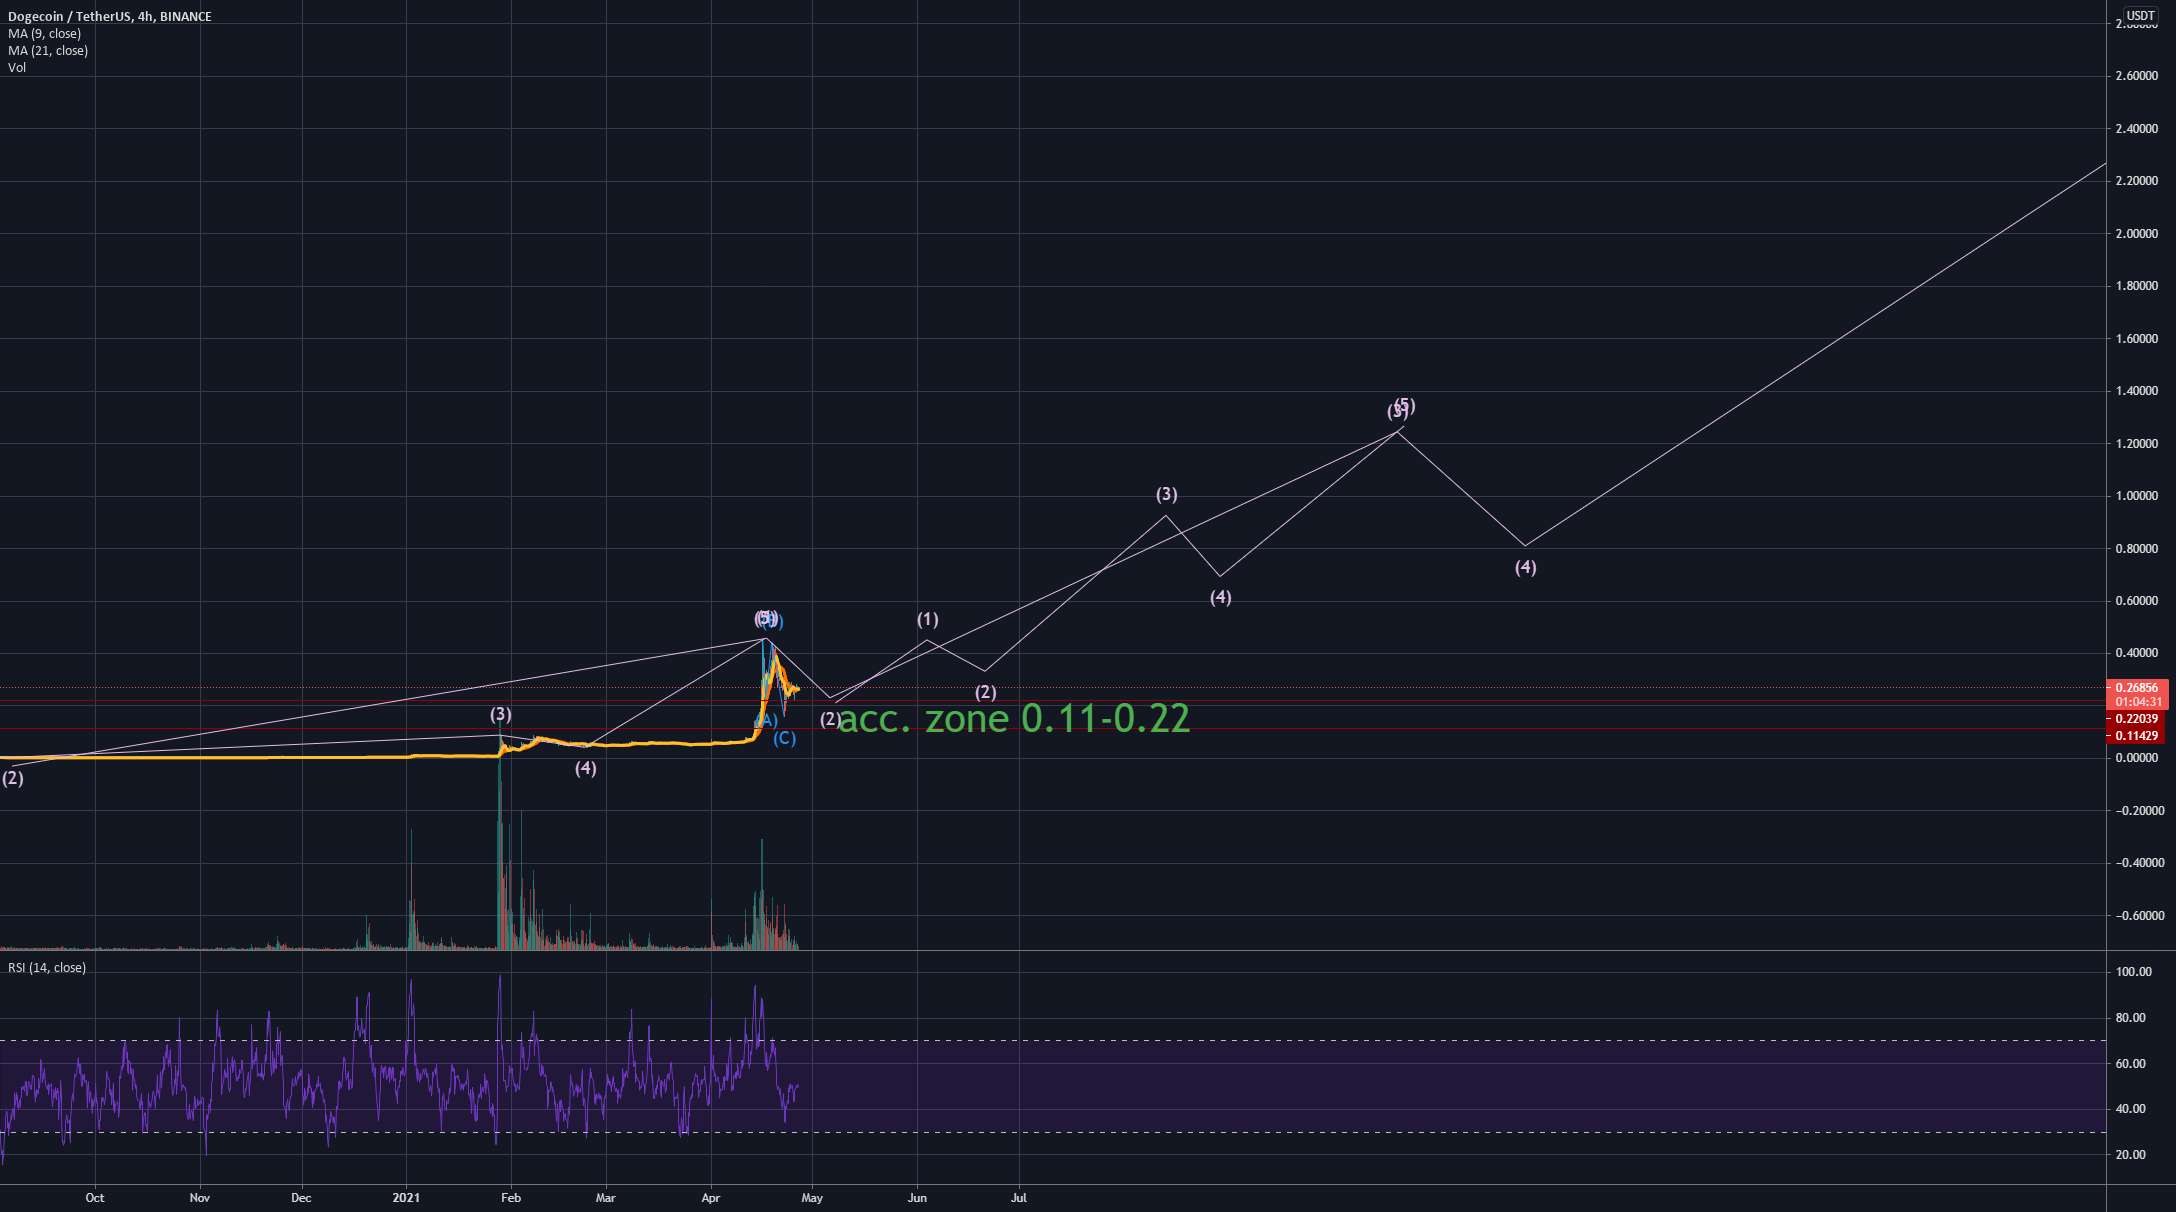The width and height of the screenshot is (2176, 1212).
Task: Click the red price label 0.22039
Action: [2136, 719]
